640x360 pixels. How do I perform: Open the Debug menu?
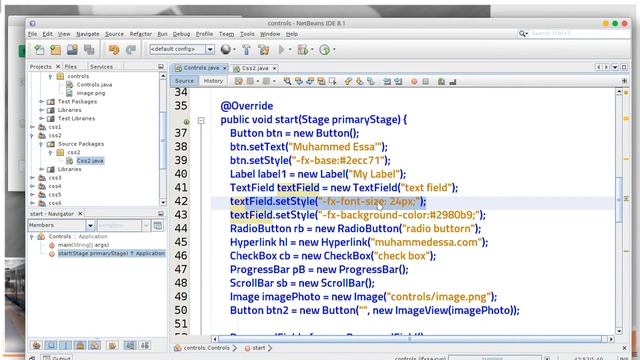coord(181,34)
